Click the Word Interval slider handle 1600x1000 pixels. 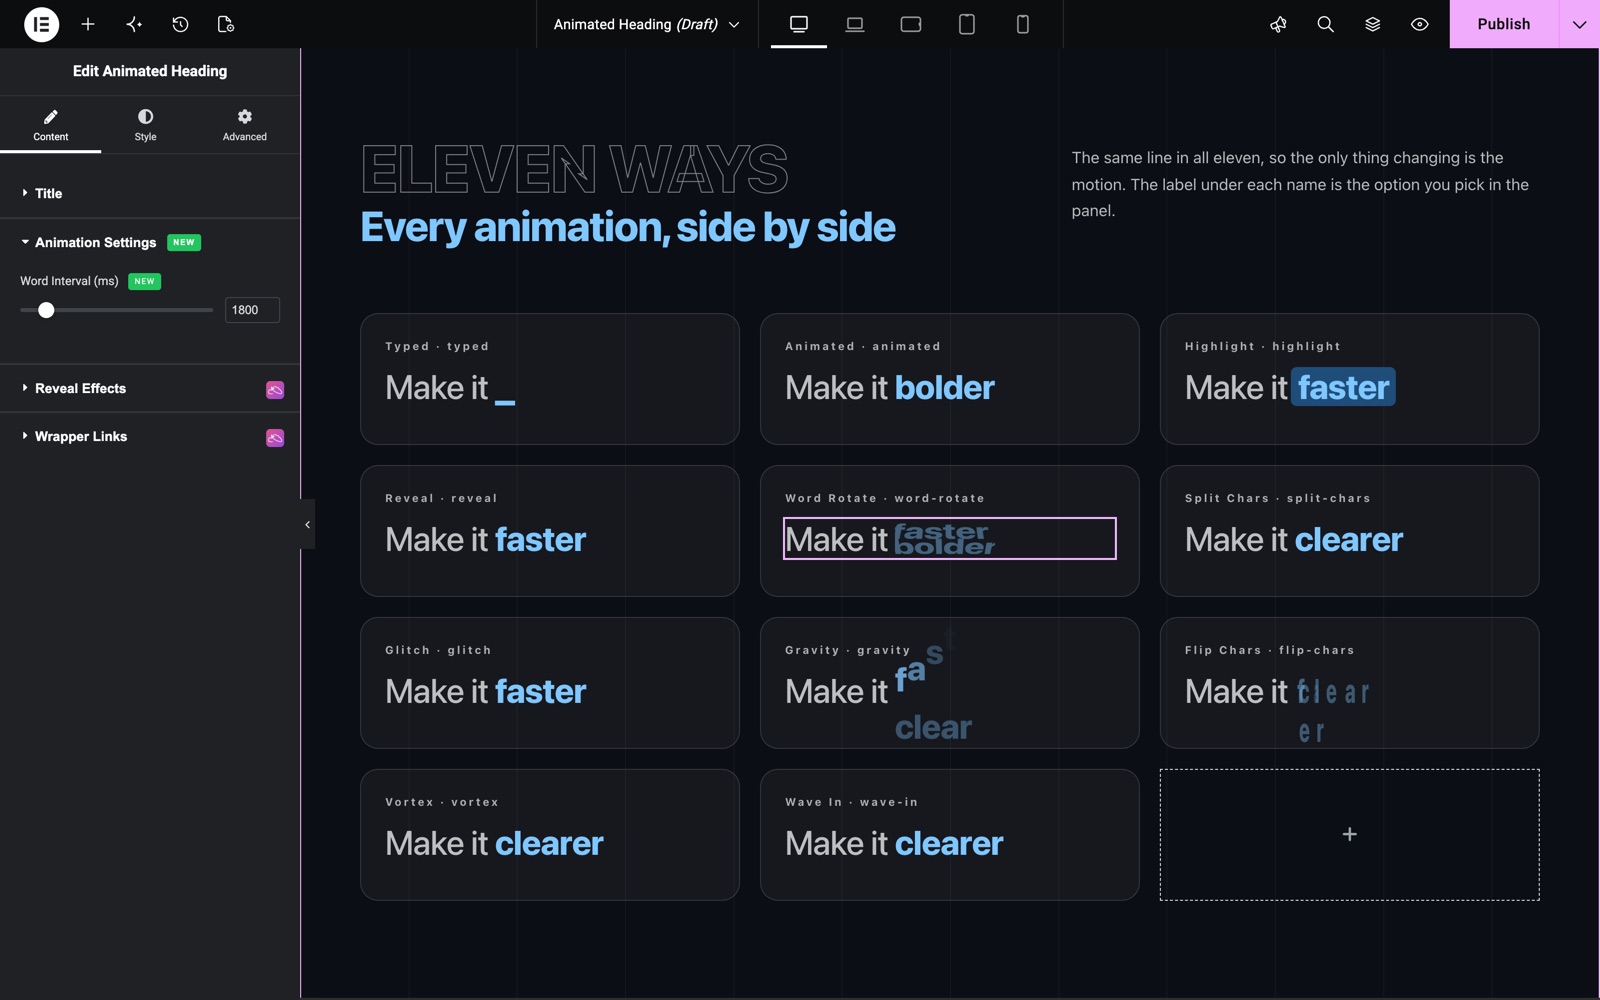click(46, 310)
